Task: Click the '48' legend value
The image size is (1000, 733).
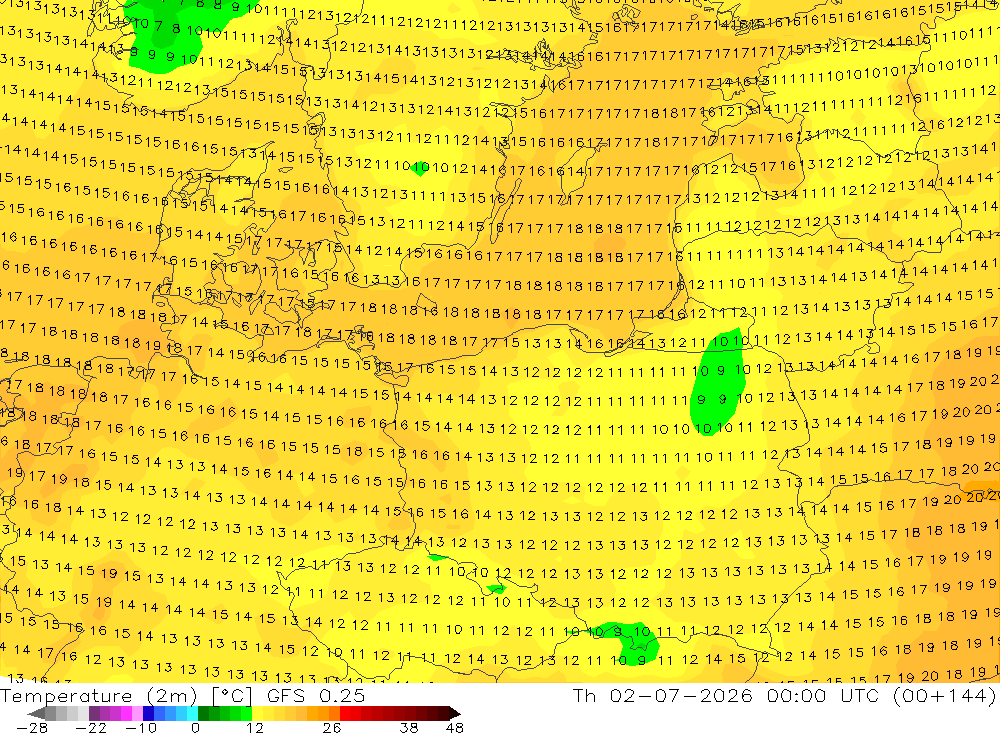Action: point(455,727)
